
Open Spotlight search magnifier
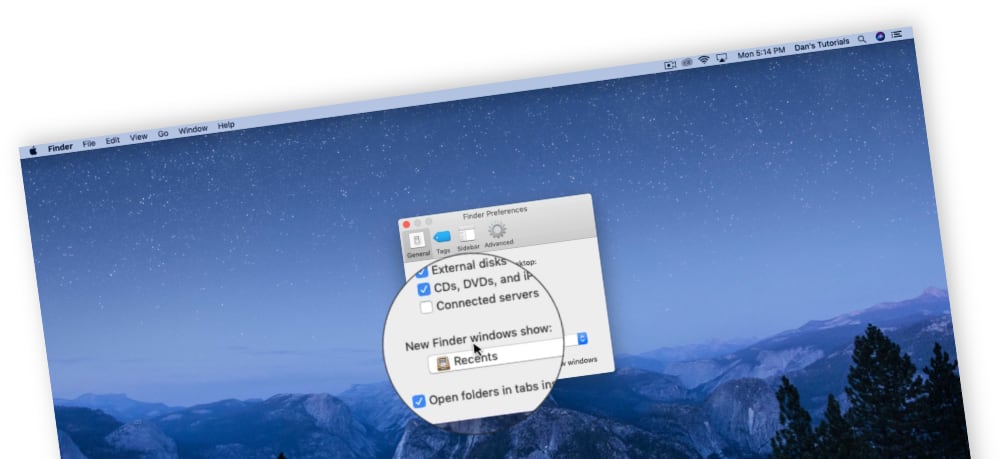(x=862, y=39)
